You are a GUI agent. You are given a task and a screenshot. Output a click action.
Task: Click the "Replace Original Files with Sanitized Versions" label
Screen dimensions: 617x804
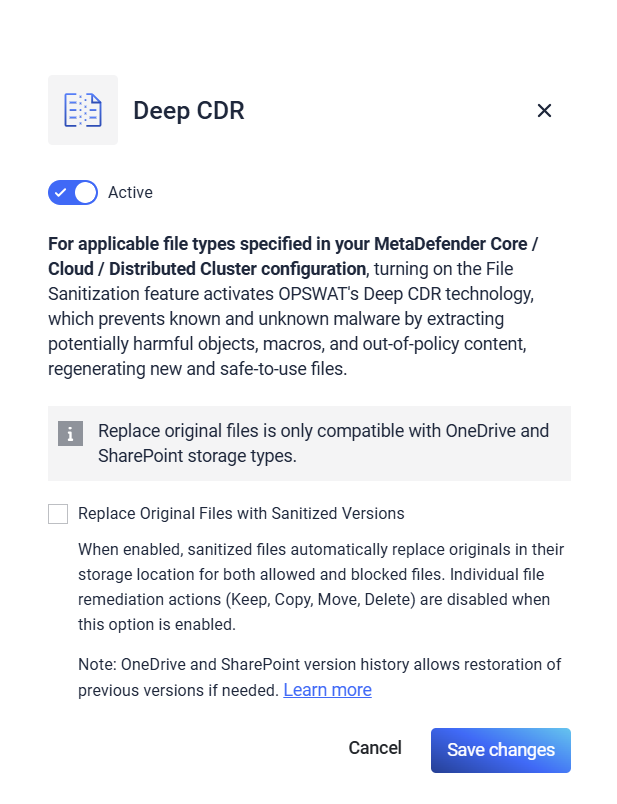tap(241, 514)
